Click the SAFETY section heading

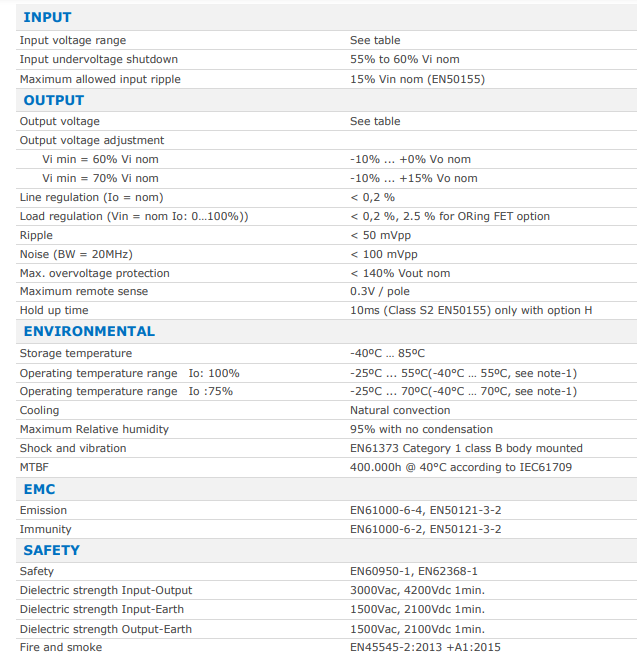[51, 550]
